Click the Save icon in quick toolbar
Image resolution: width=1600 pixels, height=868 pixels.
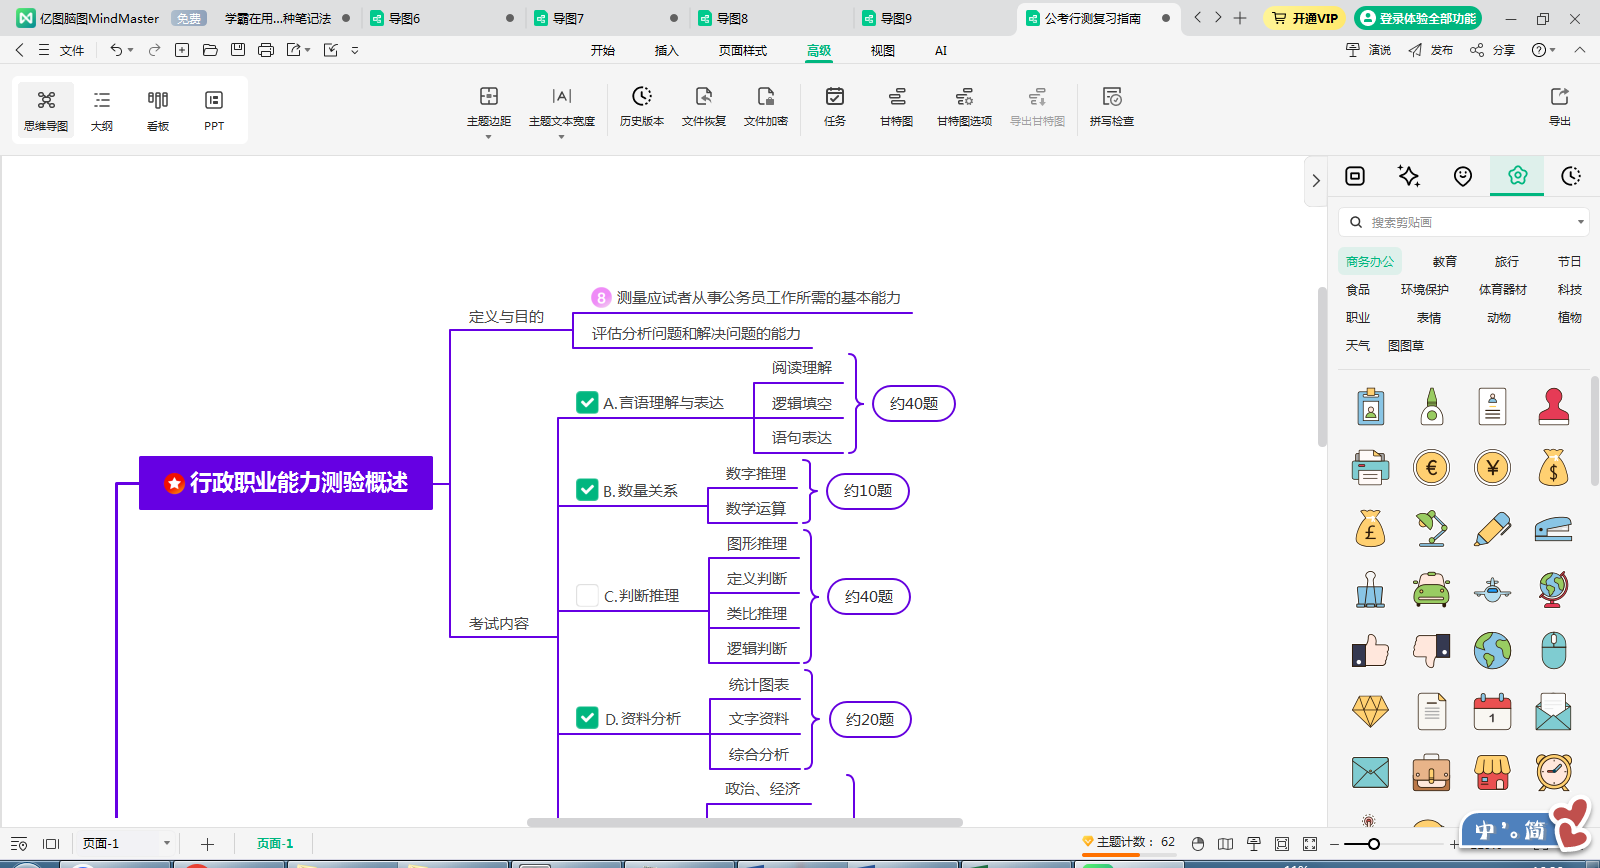(238, 50)
